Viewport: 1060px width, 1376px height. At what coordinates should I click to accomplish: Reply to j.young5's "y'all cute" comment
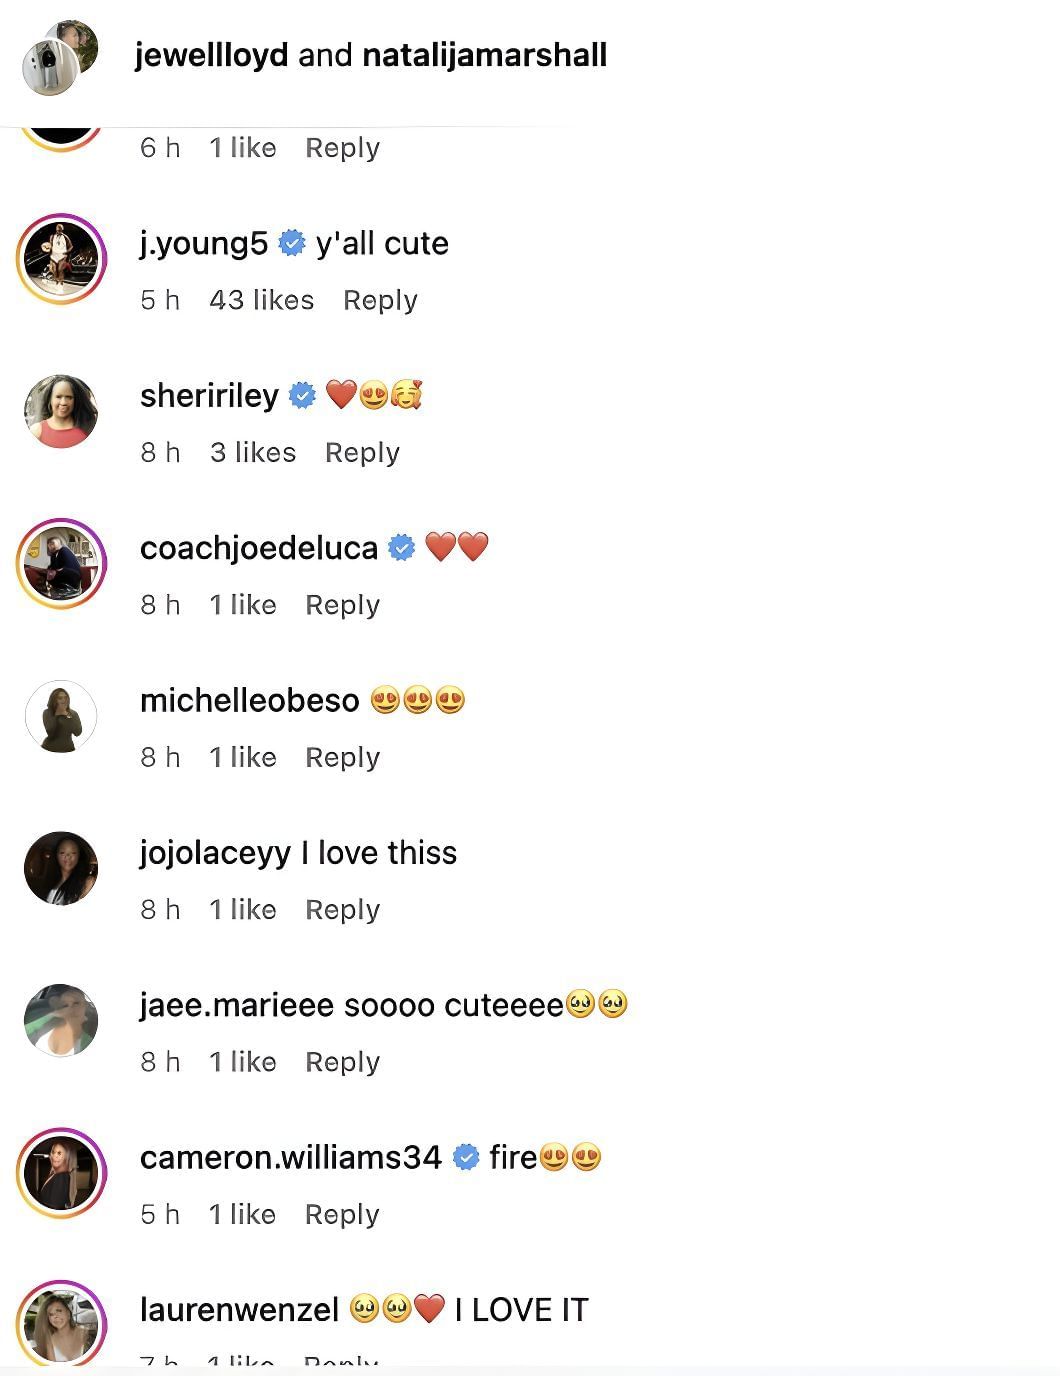click(380, 300)
